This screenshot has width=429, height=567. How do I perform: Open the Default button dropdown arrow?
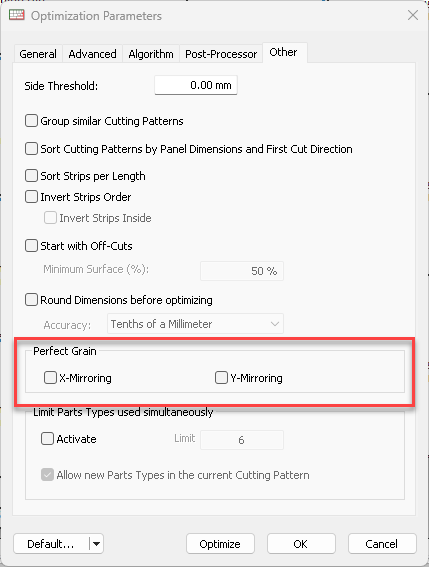click(96, 543)
